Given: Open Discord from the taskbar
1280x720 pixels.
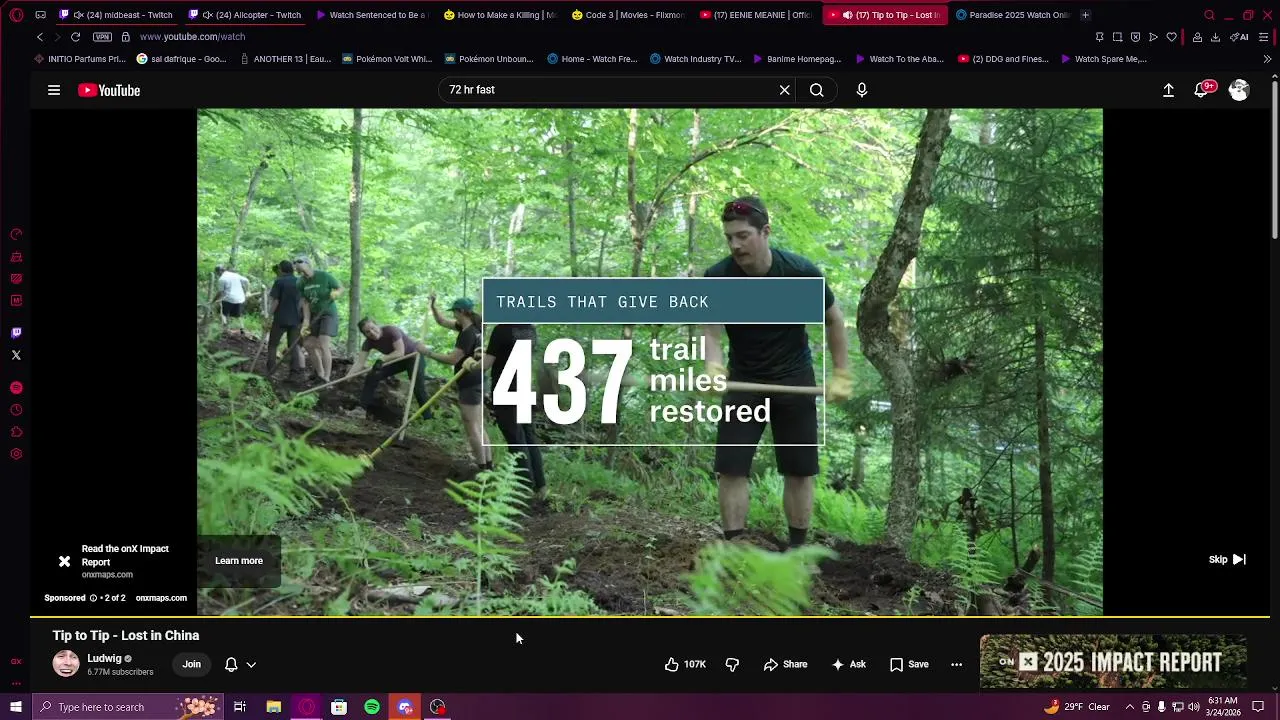Looking at the screenshot, I should click(405, 707).
